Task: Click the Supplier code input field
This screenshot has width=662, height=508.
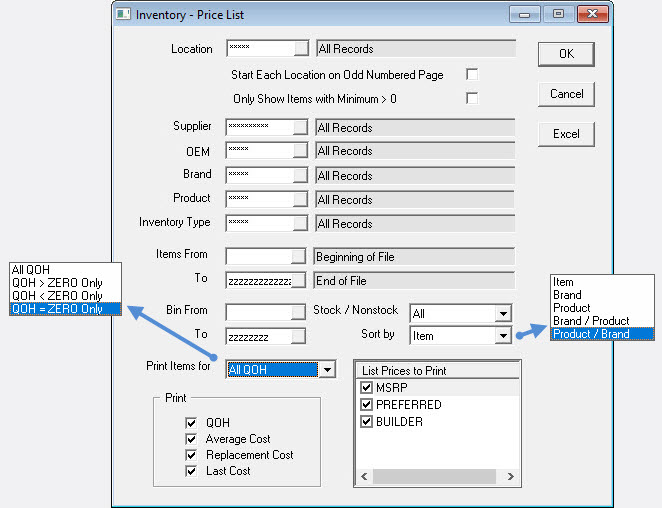Action: 260,127
